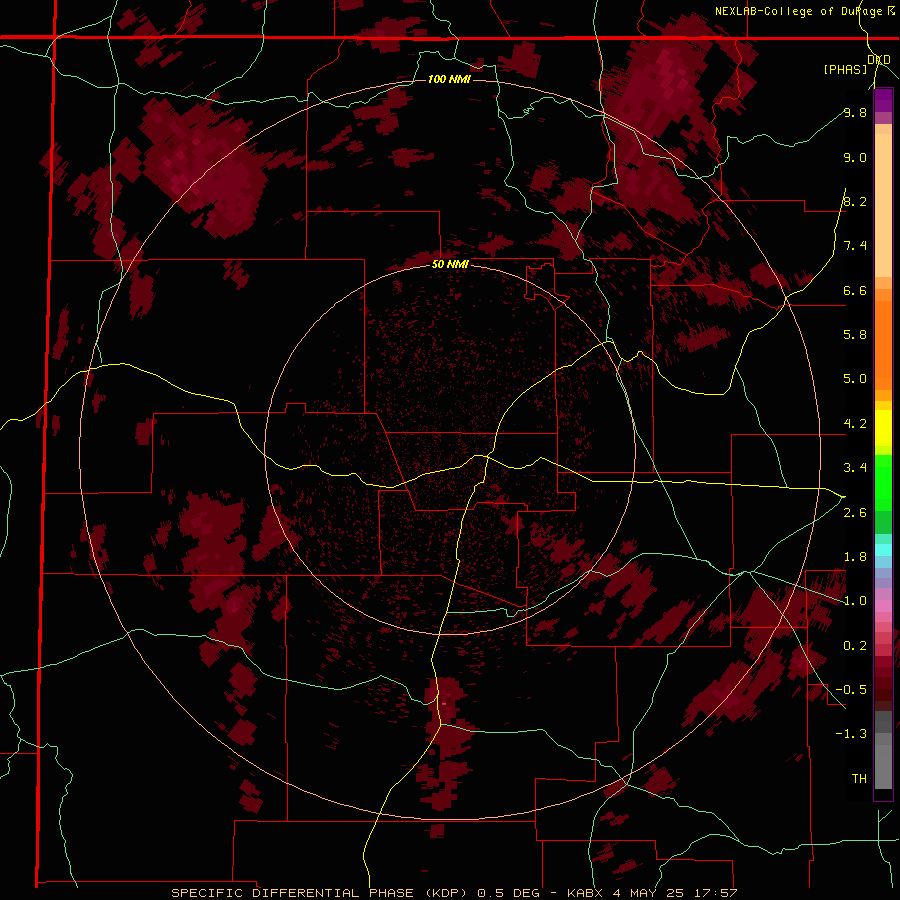The width and height of the screenshot is (900, 900).
Task: Click the 9.8 scale value
Action: pyautogui.click(x=855, y=112)
